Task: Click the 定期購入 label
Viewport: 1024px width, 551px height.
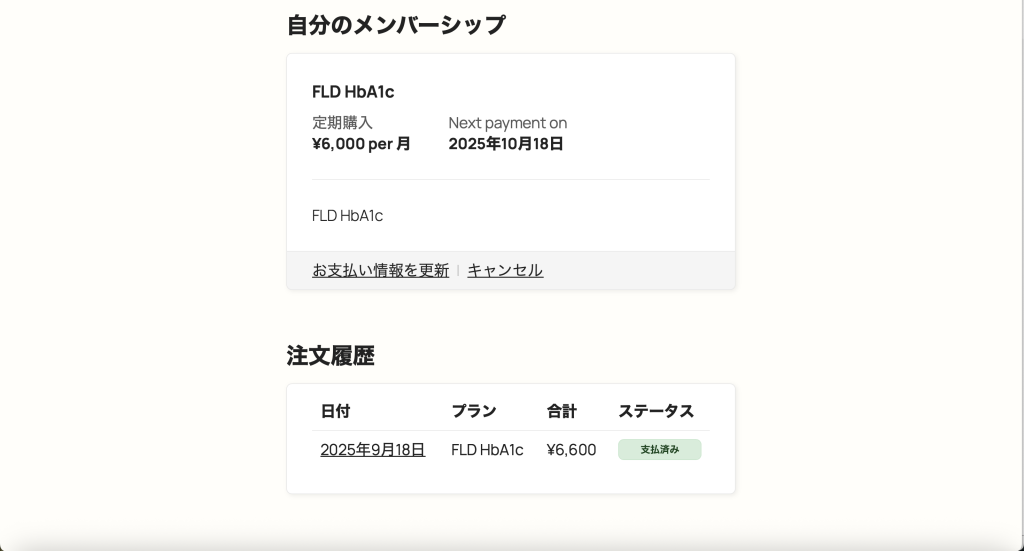Action: (342, 123)
